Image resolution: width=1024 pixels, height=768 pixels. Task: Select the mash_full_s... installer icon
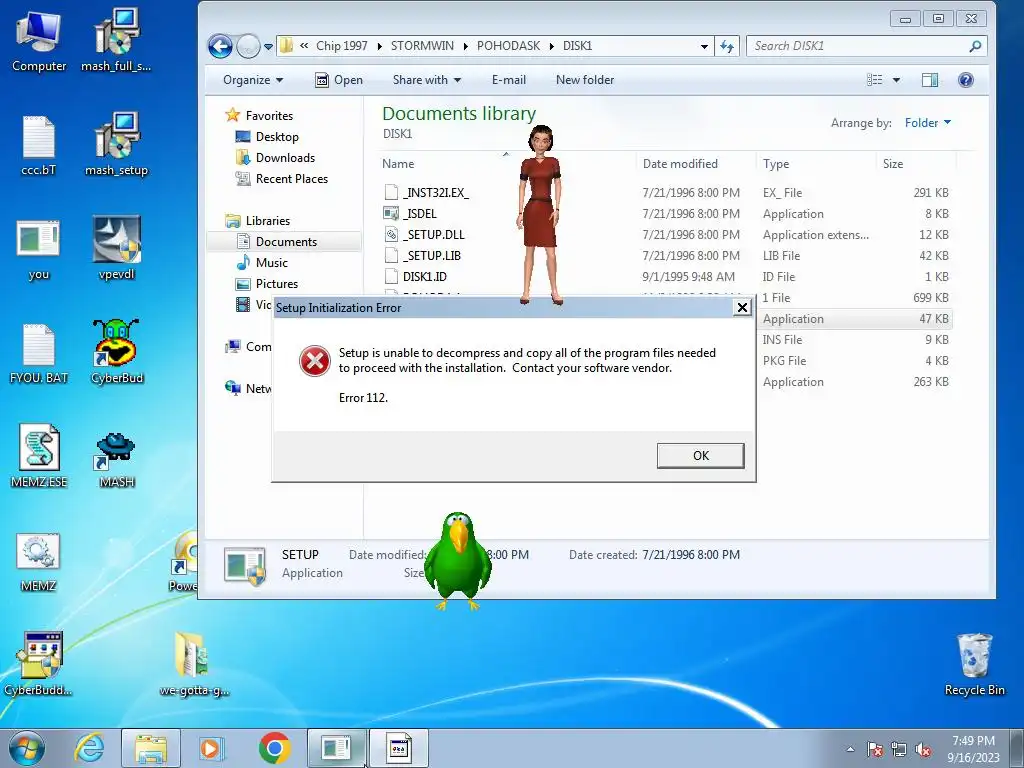point(116,40)
